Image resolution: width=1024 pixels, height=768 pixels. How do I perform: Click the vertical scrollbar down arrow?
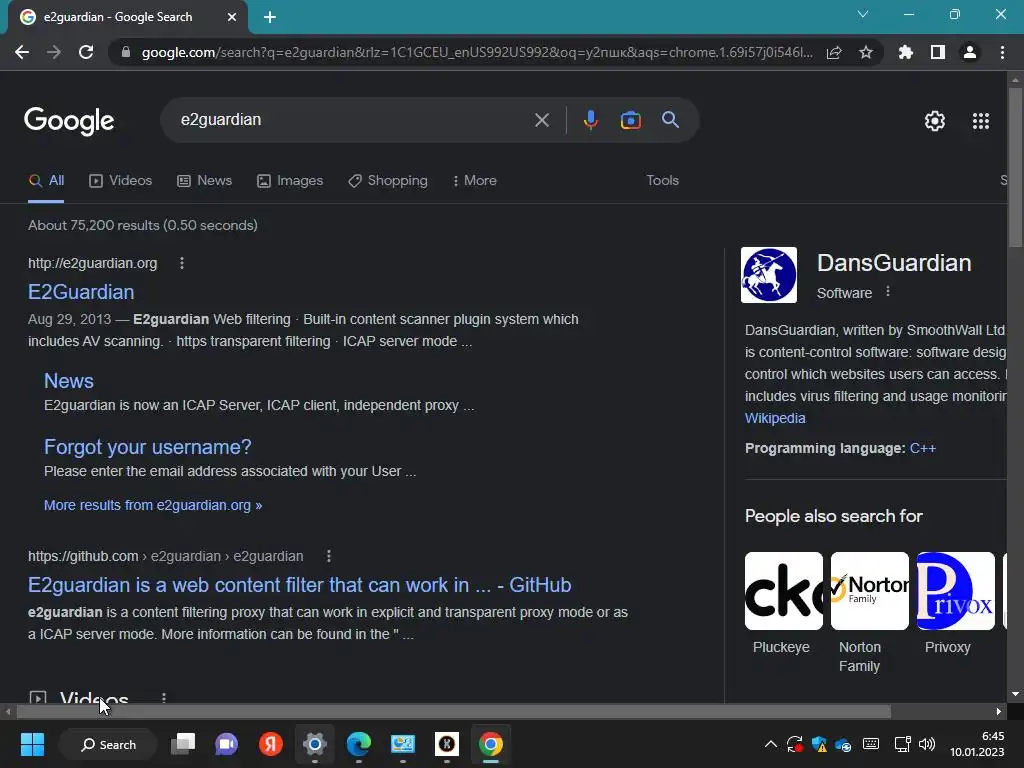coord(1015,694)
